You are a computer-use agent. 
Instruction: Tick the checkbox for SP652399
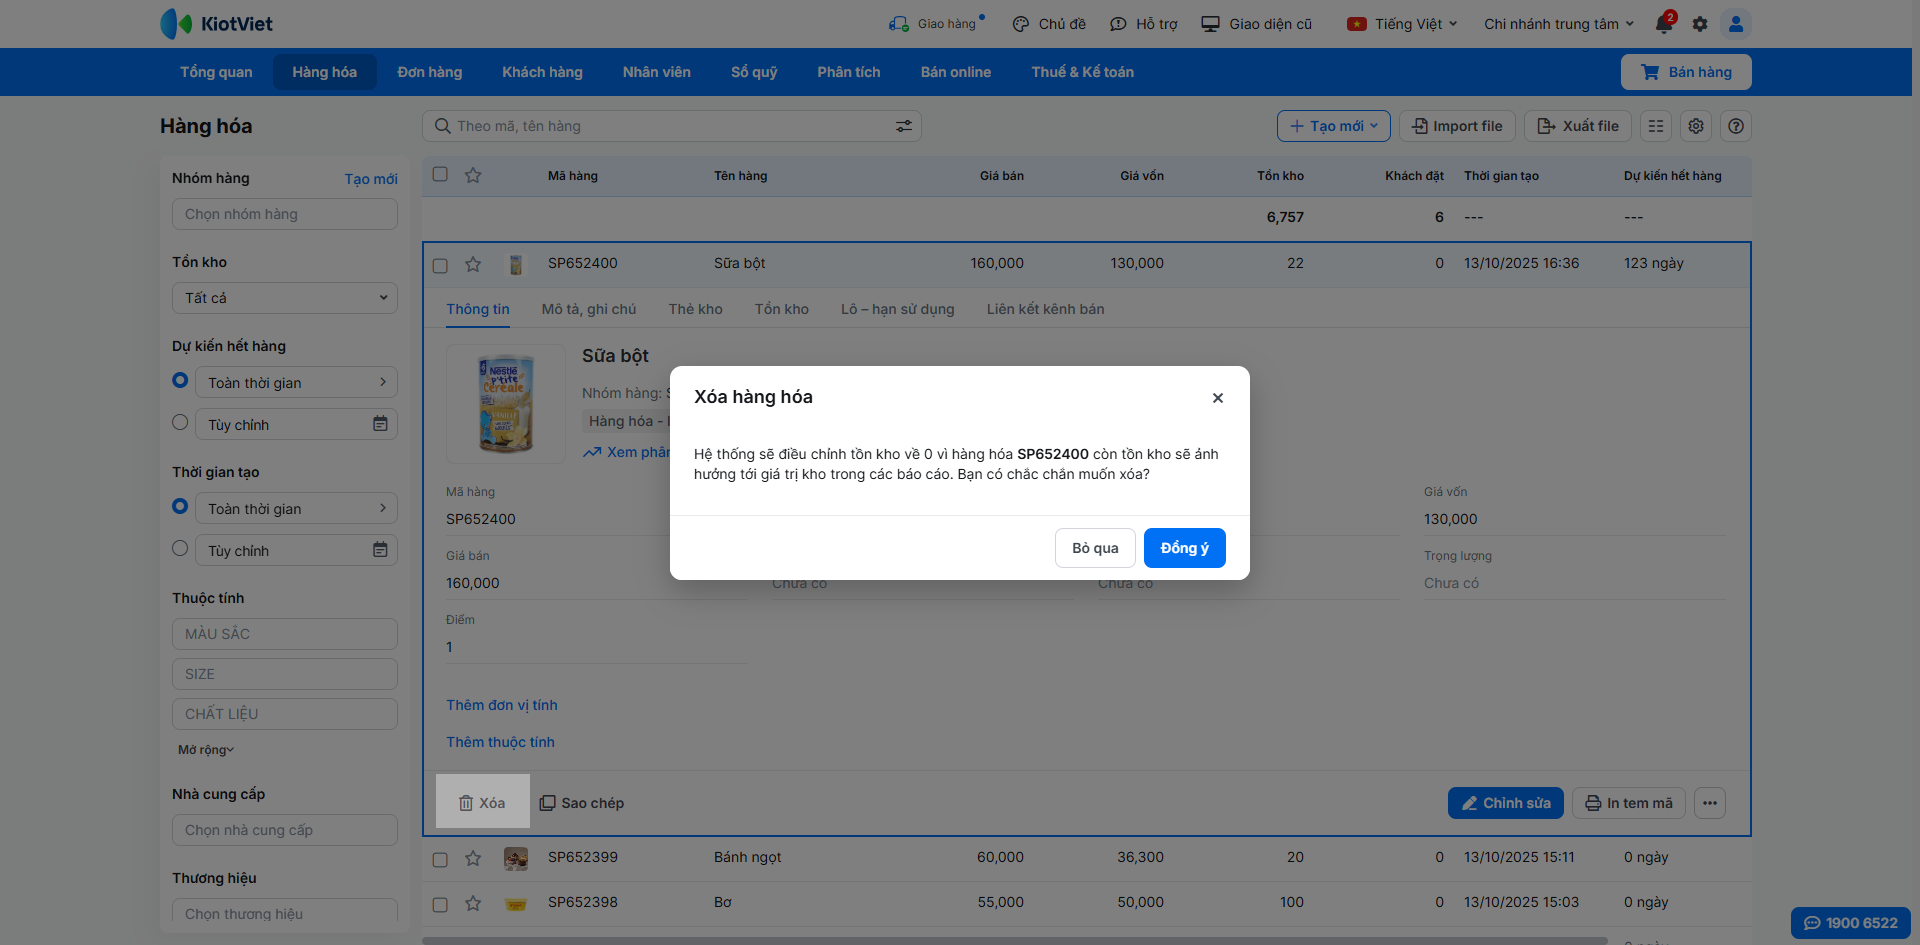[x=440, y=859]
